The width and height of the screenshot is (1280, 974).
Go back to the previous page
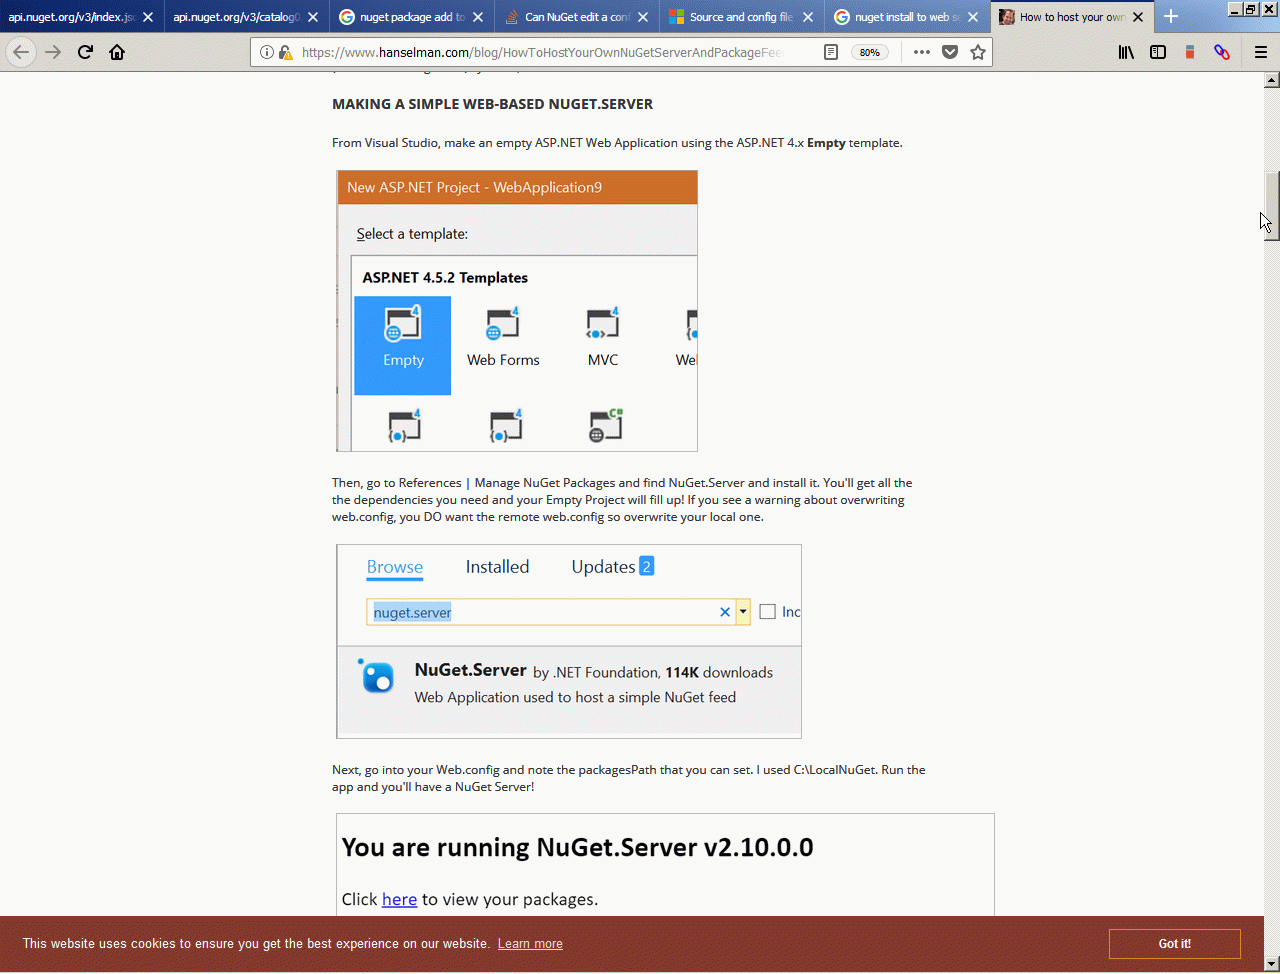pyautogui.click(x=21, y=52)
